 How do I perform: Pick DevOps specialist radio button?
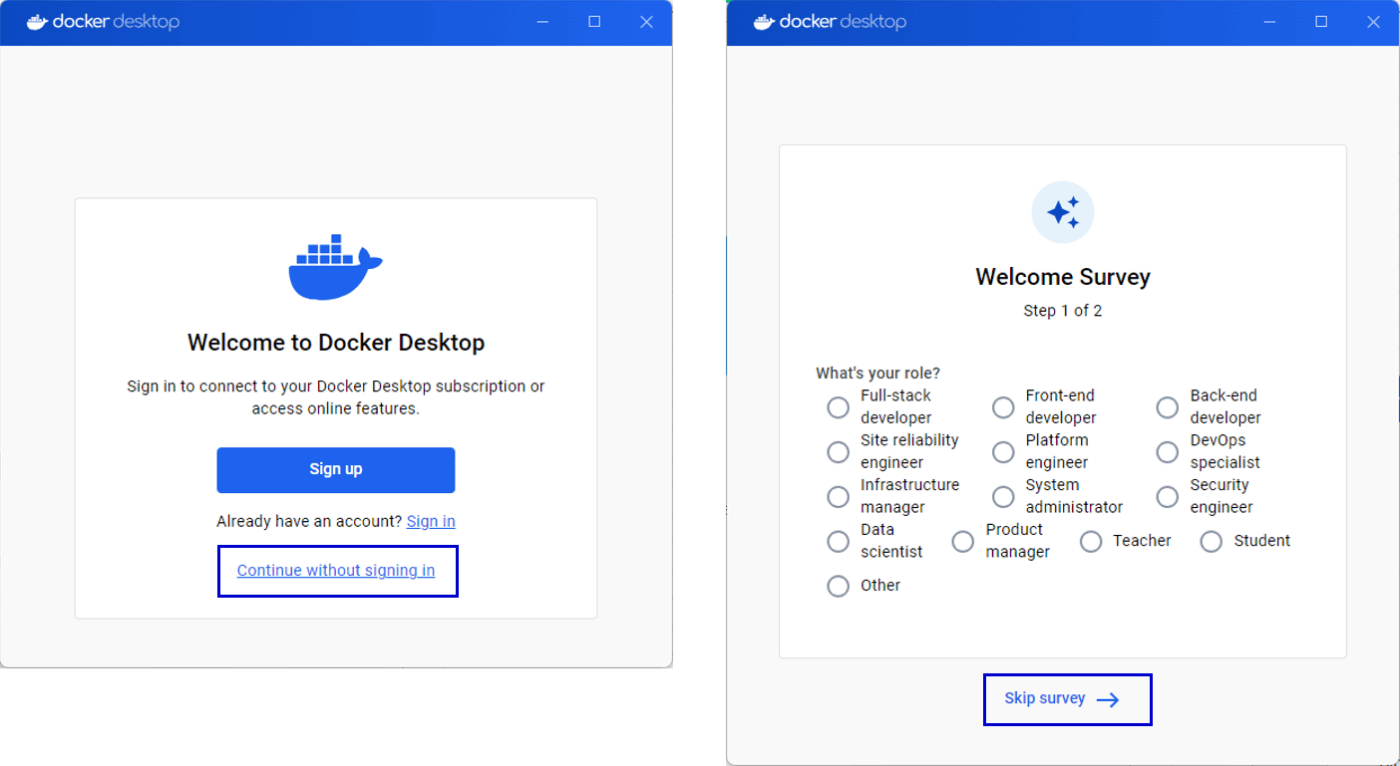(x=1167, y=452)
